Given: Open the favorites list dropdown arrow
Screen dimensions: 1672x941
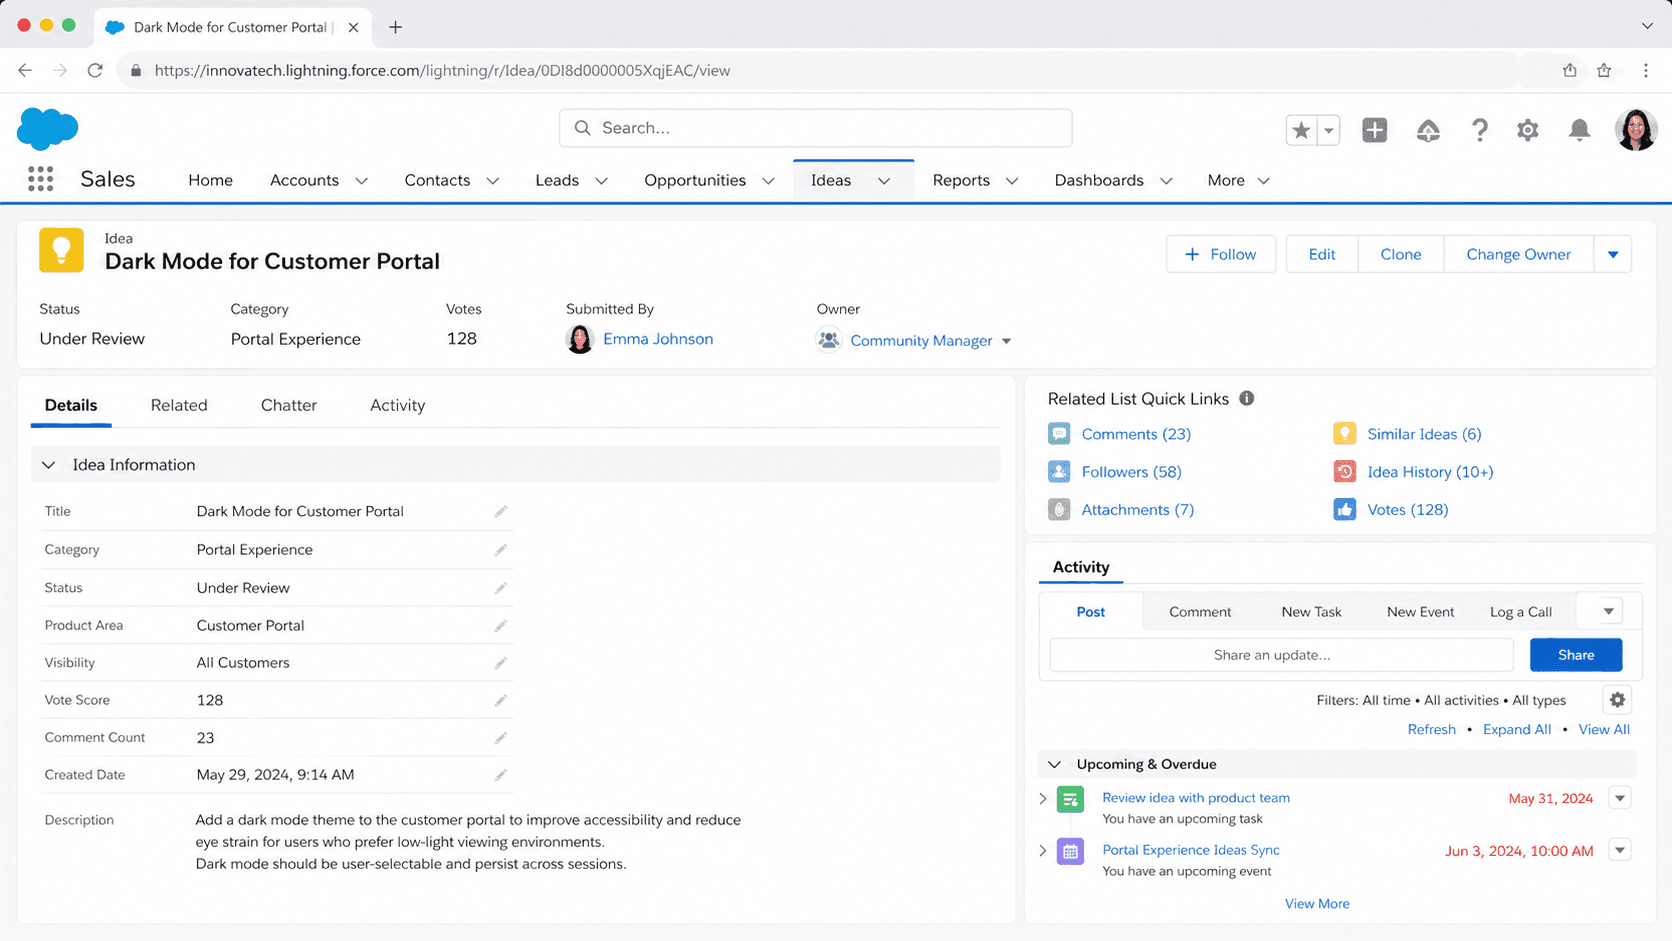Looking at the screenshot, I should 1328,130.
